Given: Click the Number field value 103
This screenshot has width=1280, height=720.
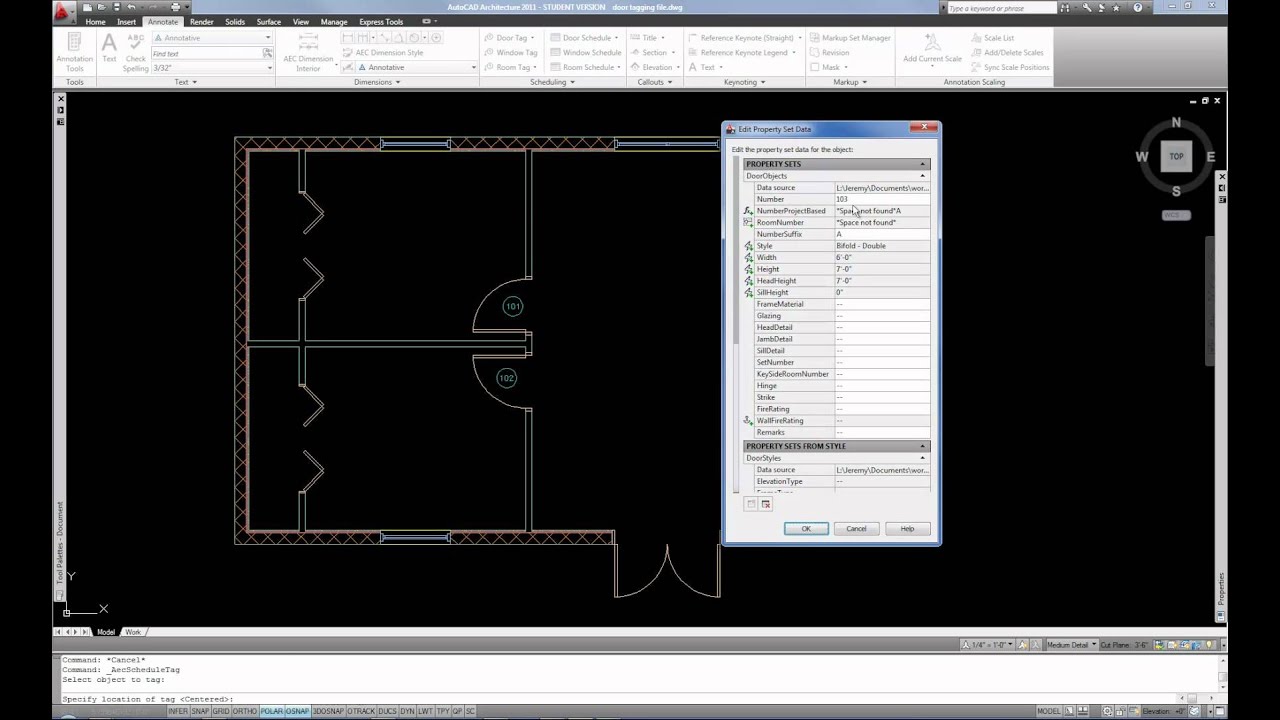Looking at the screenshot, I should tap(882, 199).
